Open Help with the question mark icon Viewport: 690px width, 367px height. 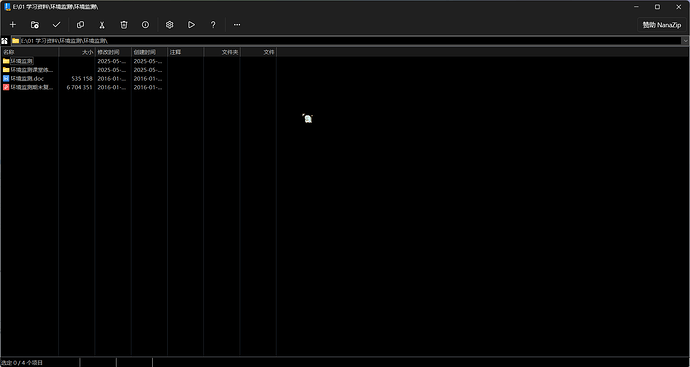tap(213, 25)
